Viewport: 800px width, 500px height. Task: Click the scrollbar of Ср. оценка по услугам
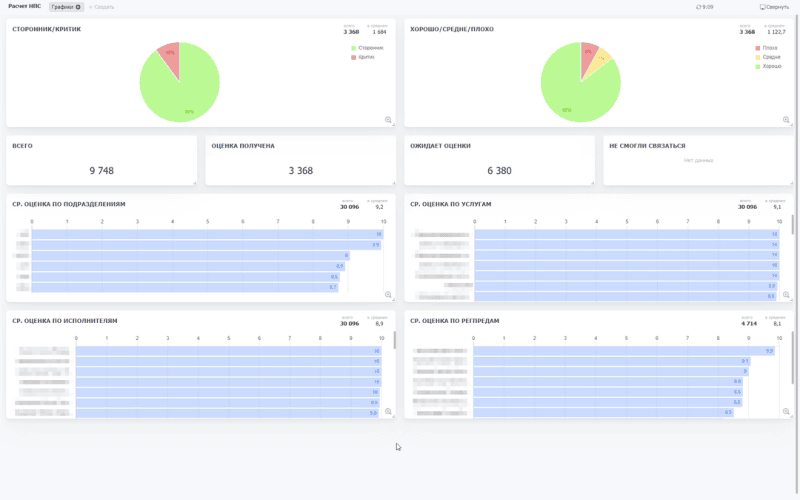pos(793,225)
